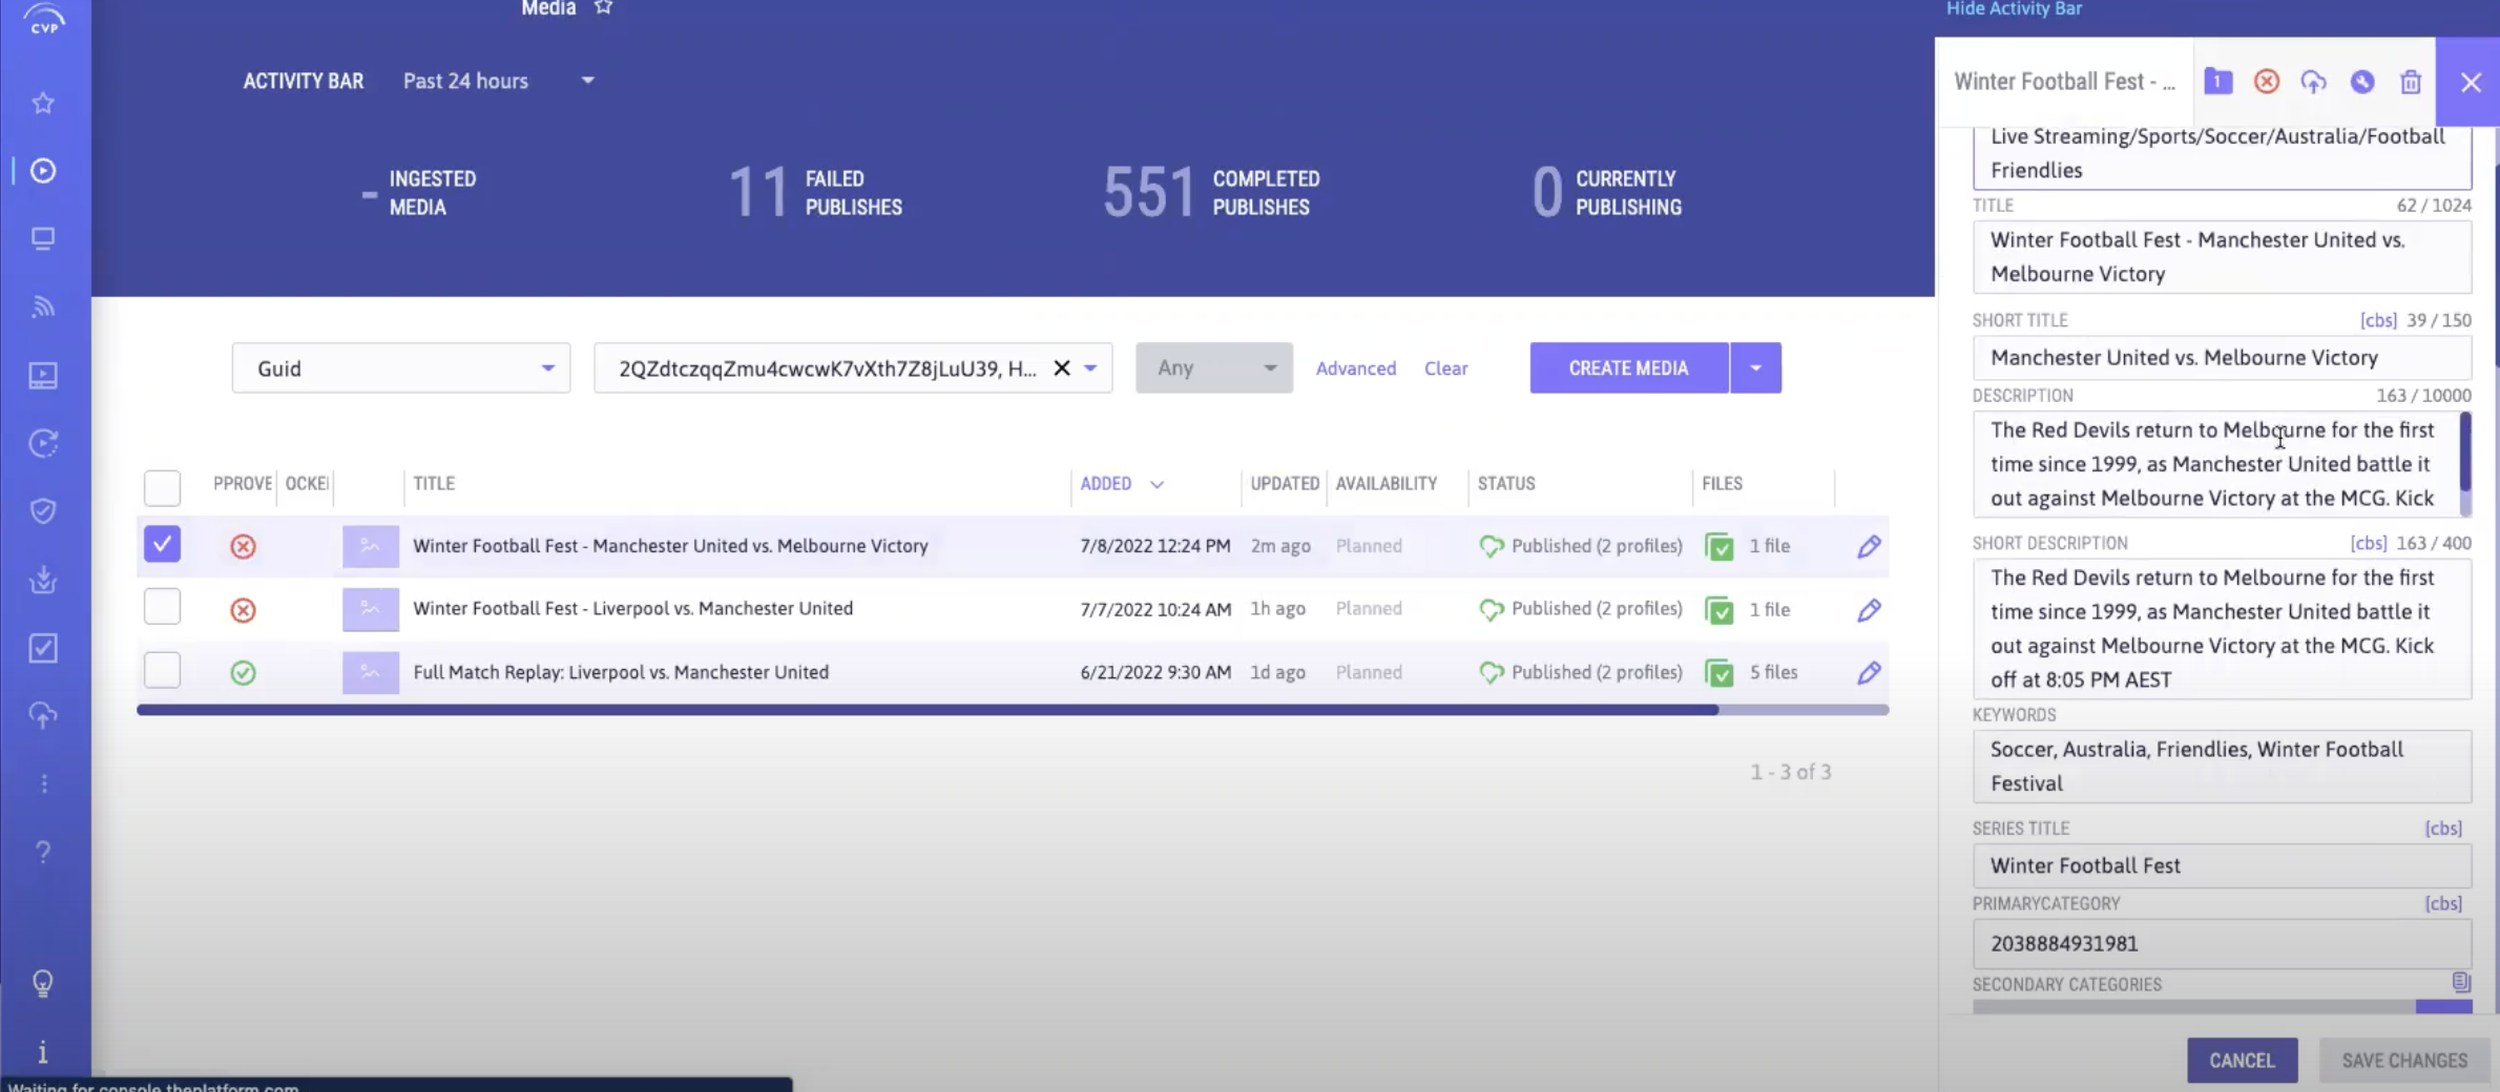Check the Liverpool vs. Manchester United row checkbox

tap(162, 608)
